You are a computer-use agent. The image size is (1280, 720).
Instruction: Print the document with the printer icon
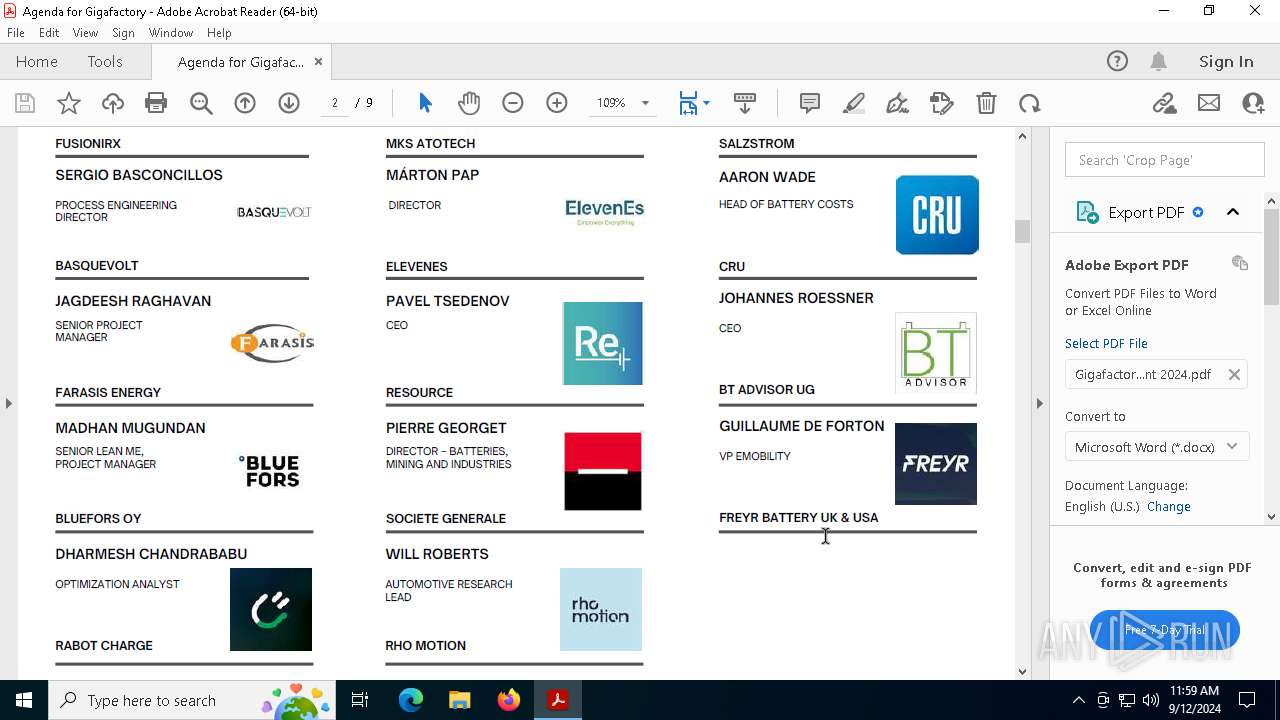pos(156,103)
